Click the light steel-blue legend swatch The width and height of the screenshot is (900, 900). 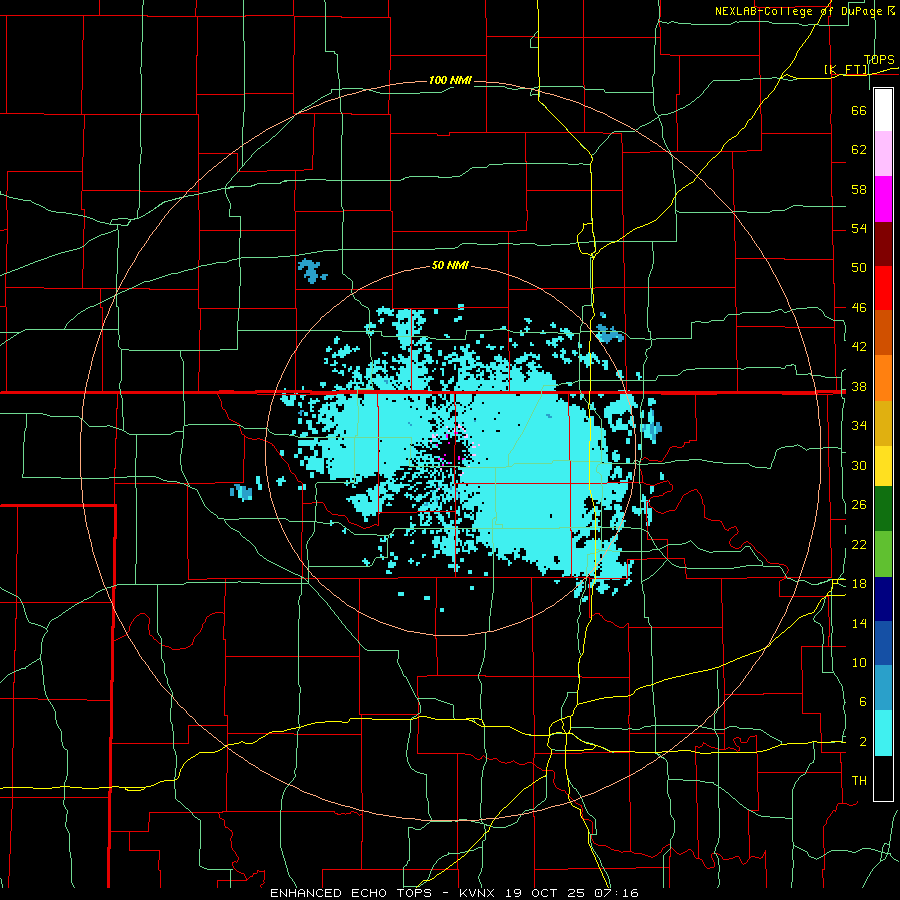pyautogui.click(x=883, y=688)
